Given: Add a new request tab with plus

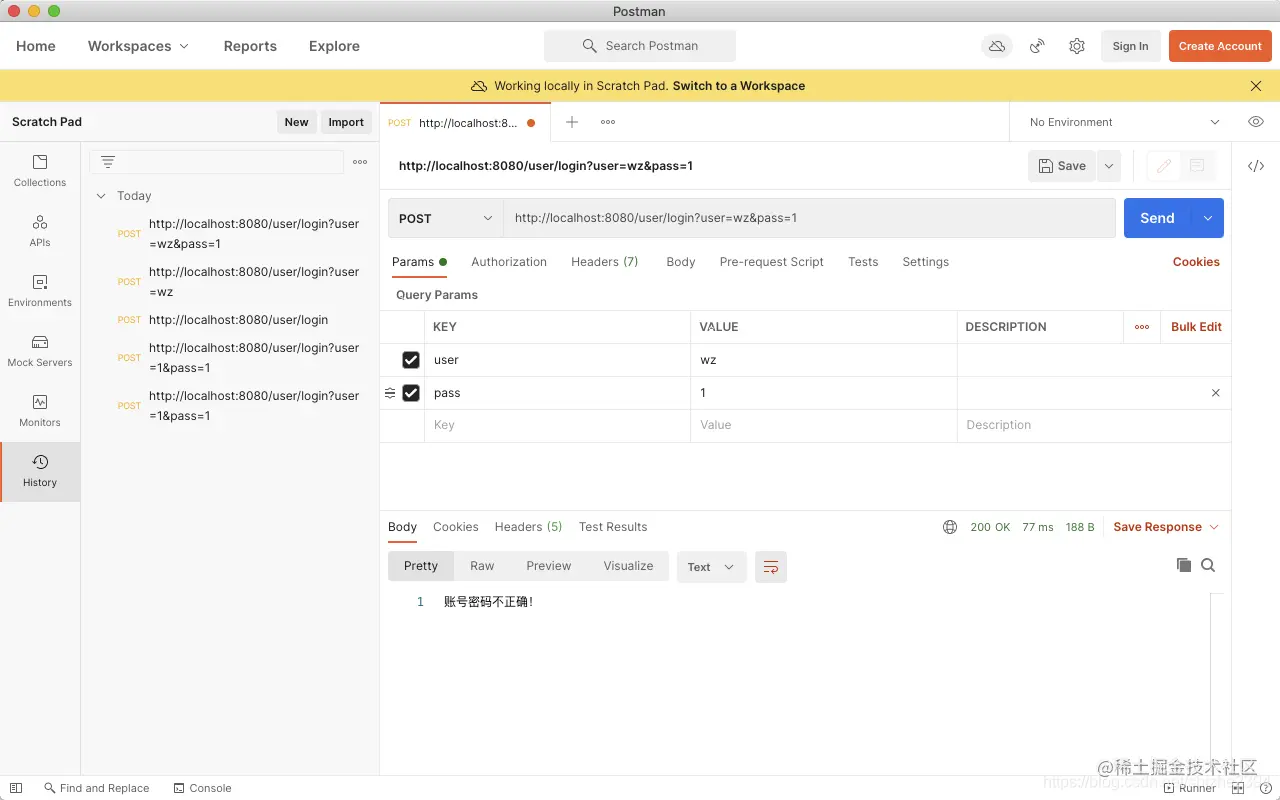Looking at the screenshot, I should (572, 122).
